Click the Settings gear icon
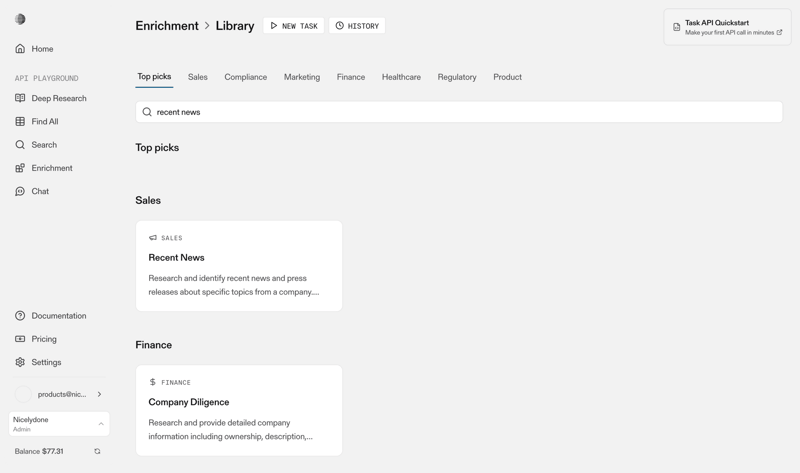The image size is (800, 473). (x=20, y=362)
